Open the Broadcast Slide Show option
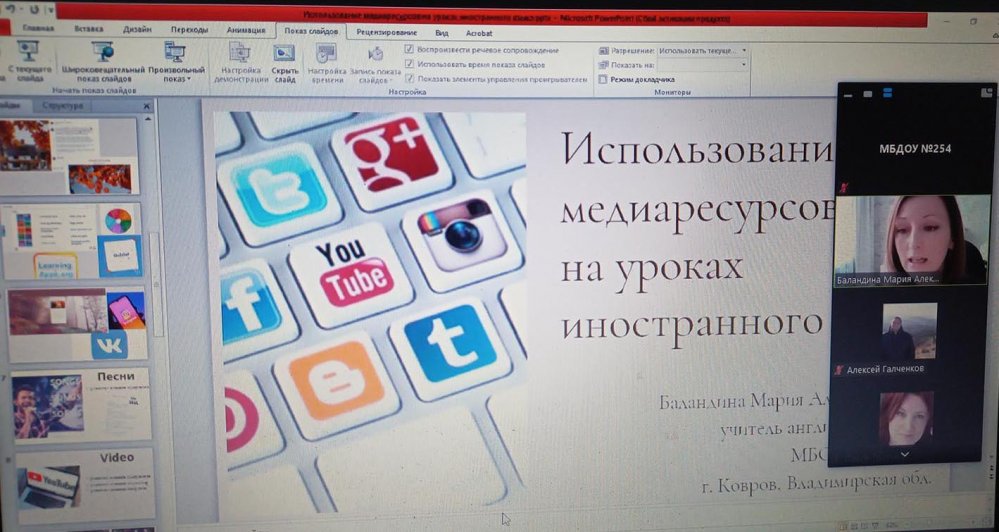The image size is (999, 532). [103, 61]
